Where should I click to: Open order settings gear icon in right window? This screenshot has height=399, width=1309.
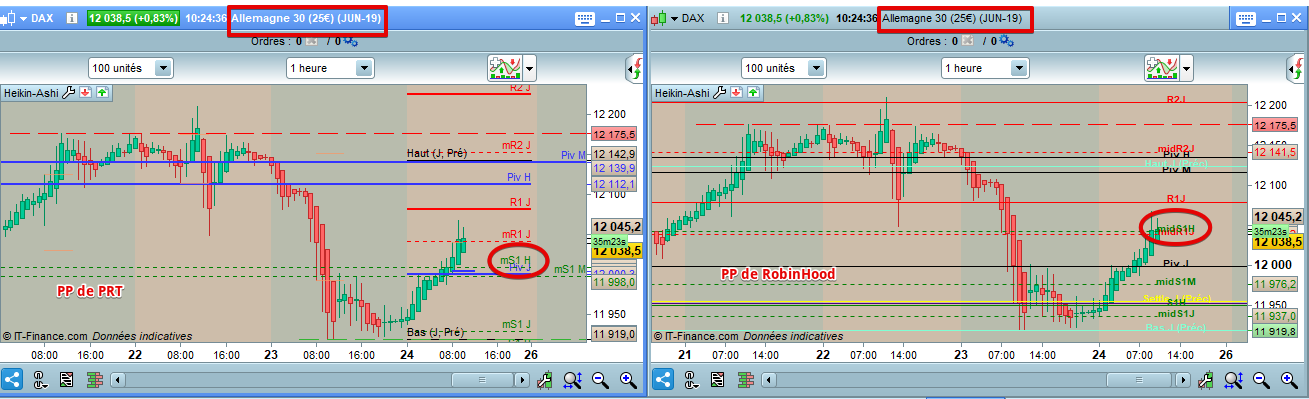pyautogui.click(x=1006, y=42)
